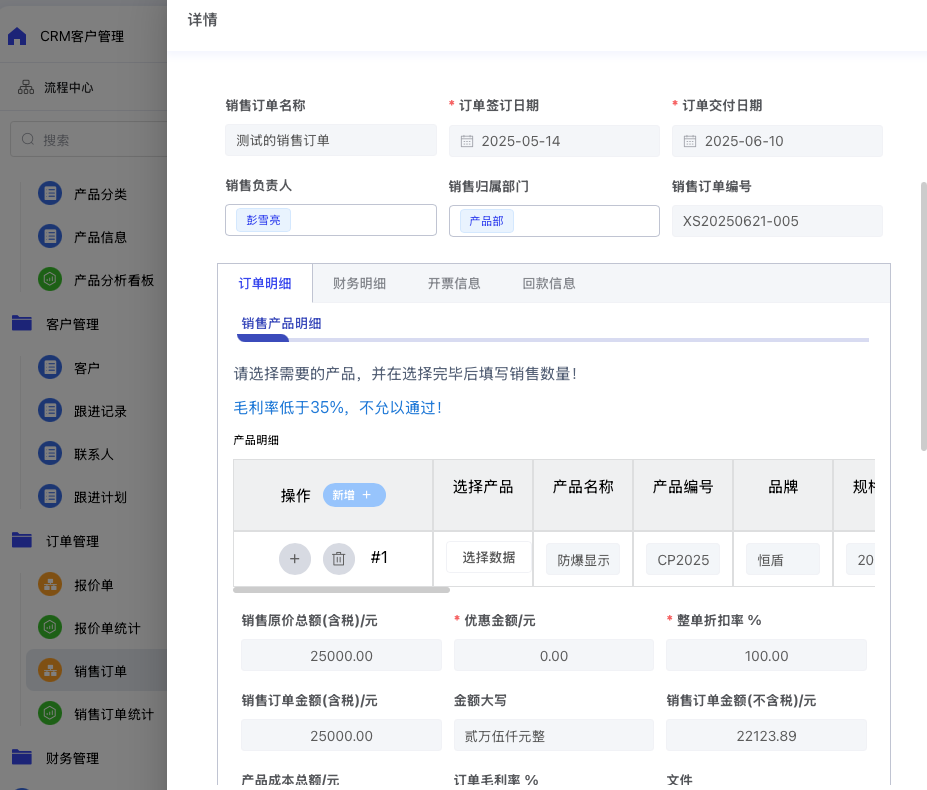This screenshot has width=927, height=790.
Task: Collapse the 客户管理 group
Action: click(73, 324)
